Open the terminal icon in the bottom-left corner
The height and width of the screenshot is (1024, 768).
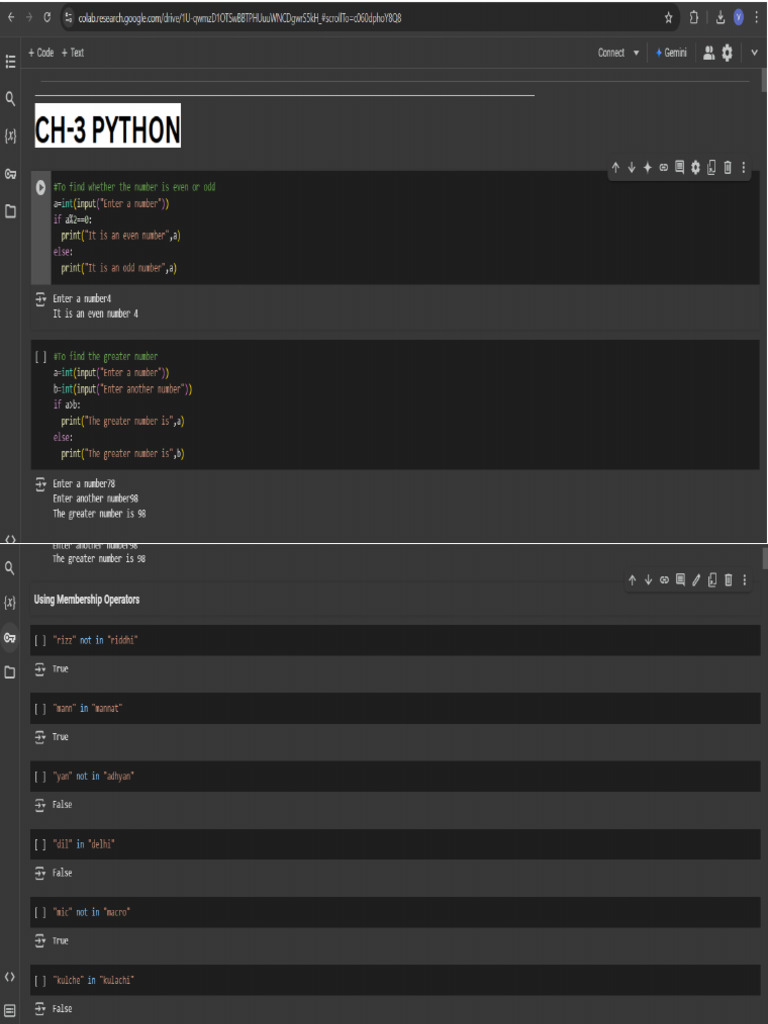(11, 1010)
